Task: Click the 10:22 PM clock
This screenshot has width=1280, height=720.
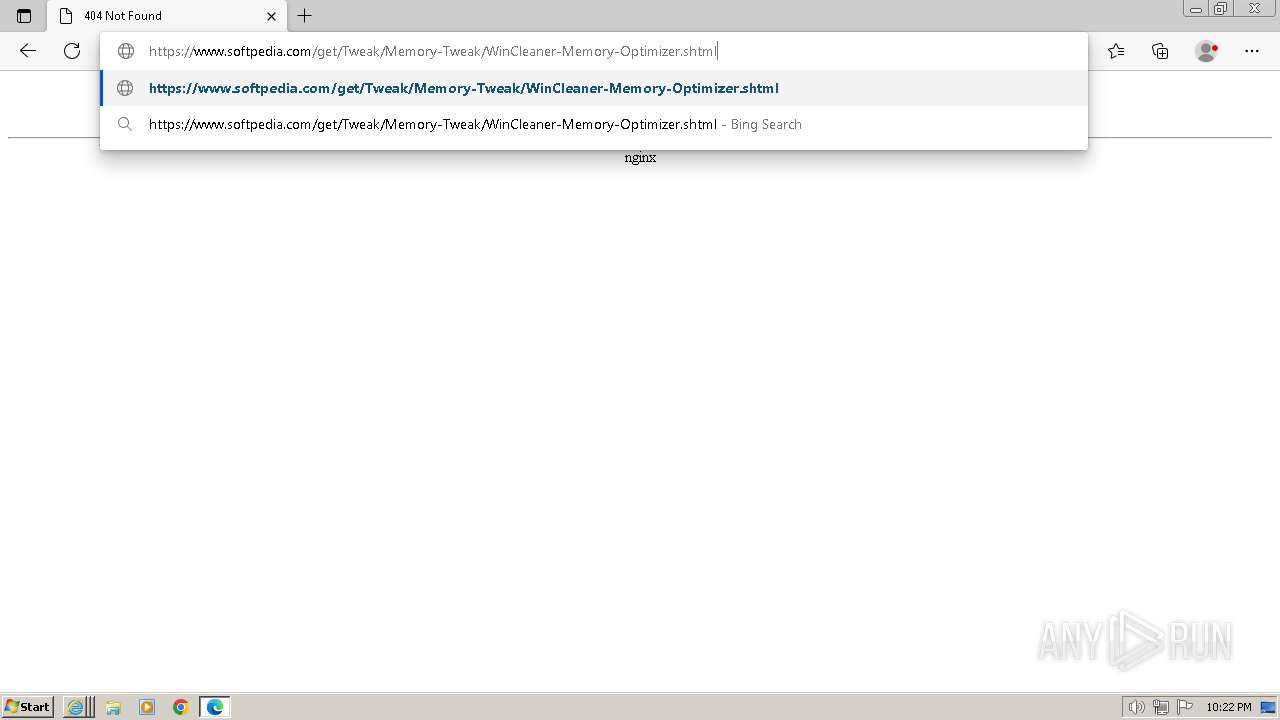Action: [x=1229, y=707]
